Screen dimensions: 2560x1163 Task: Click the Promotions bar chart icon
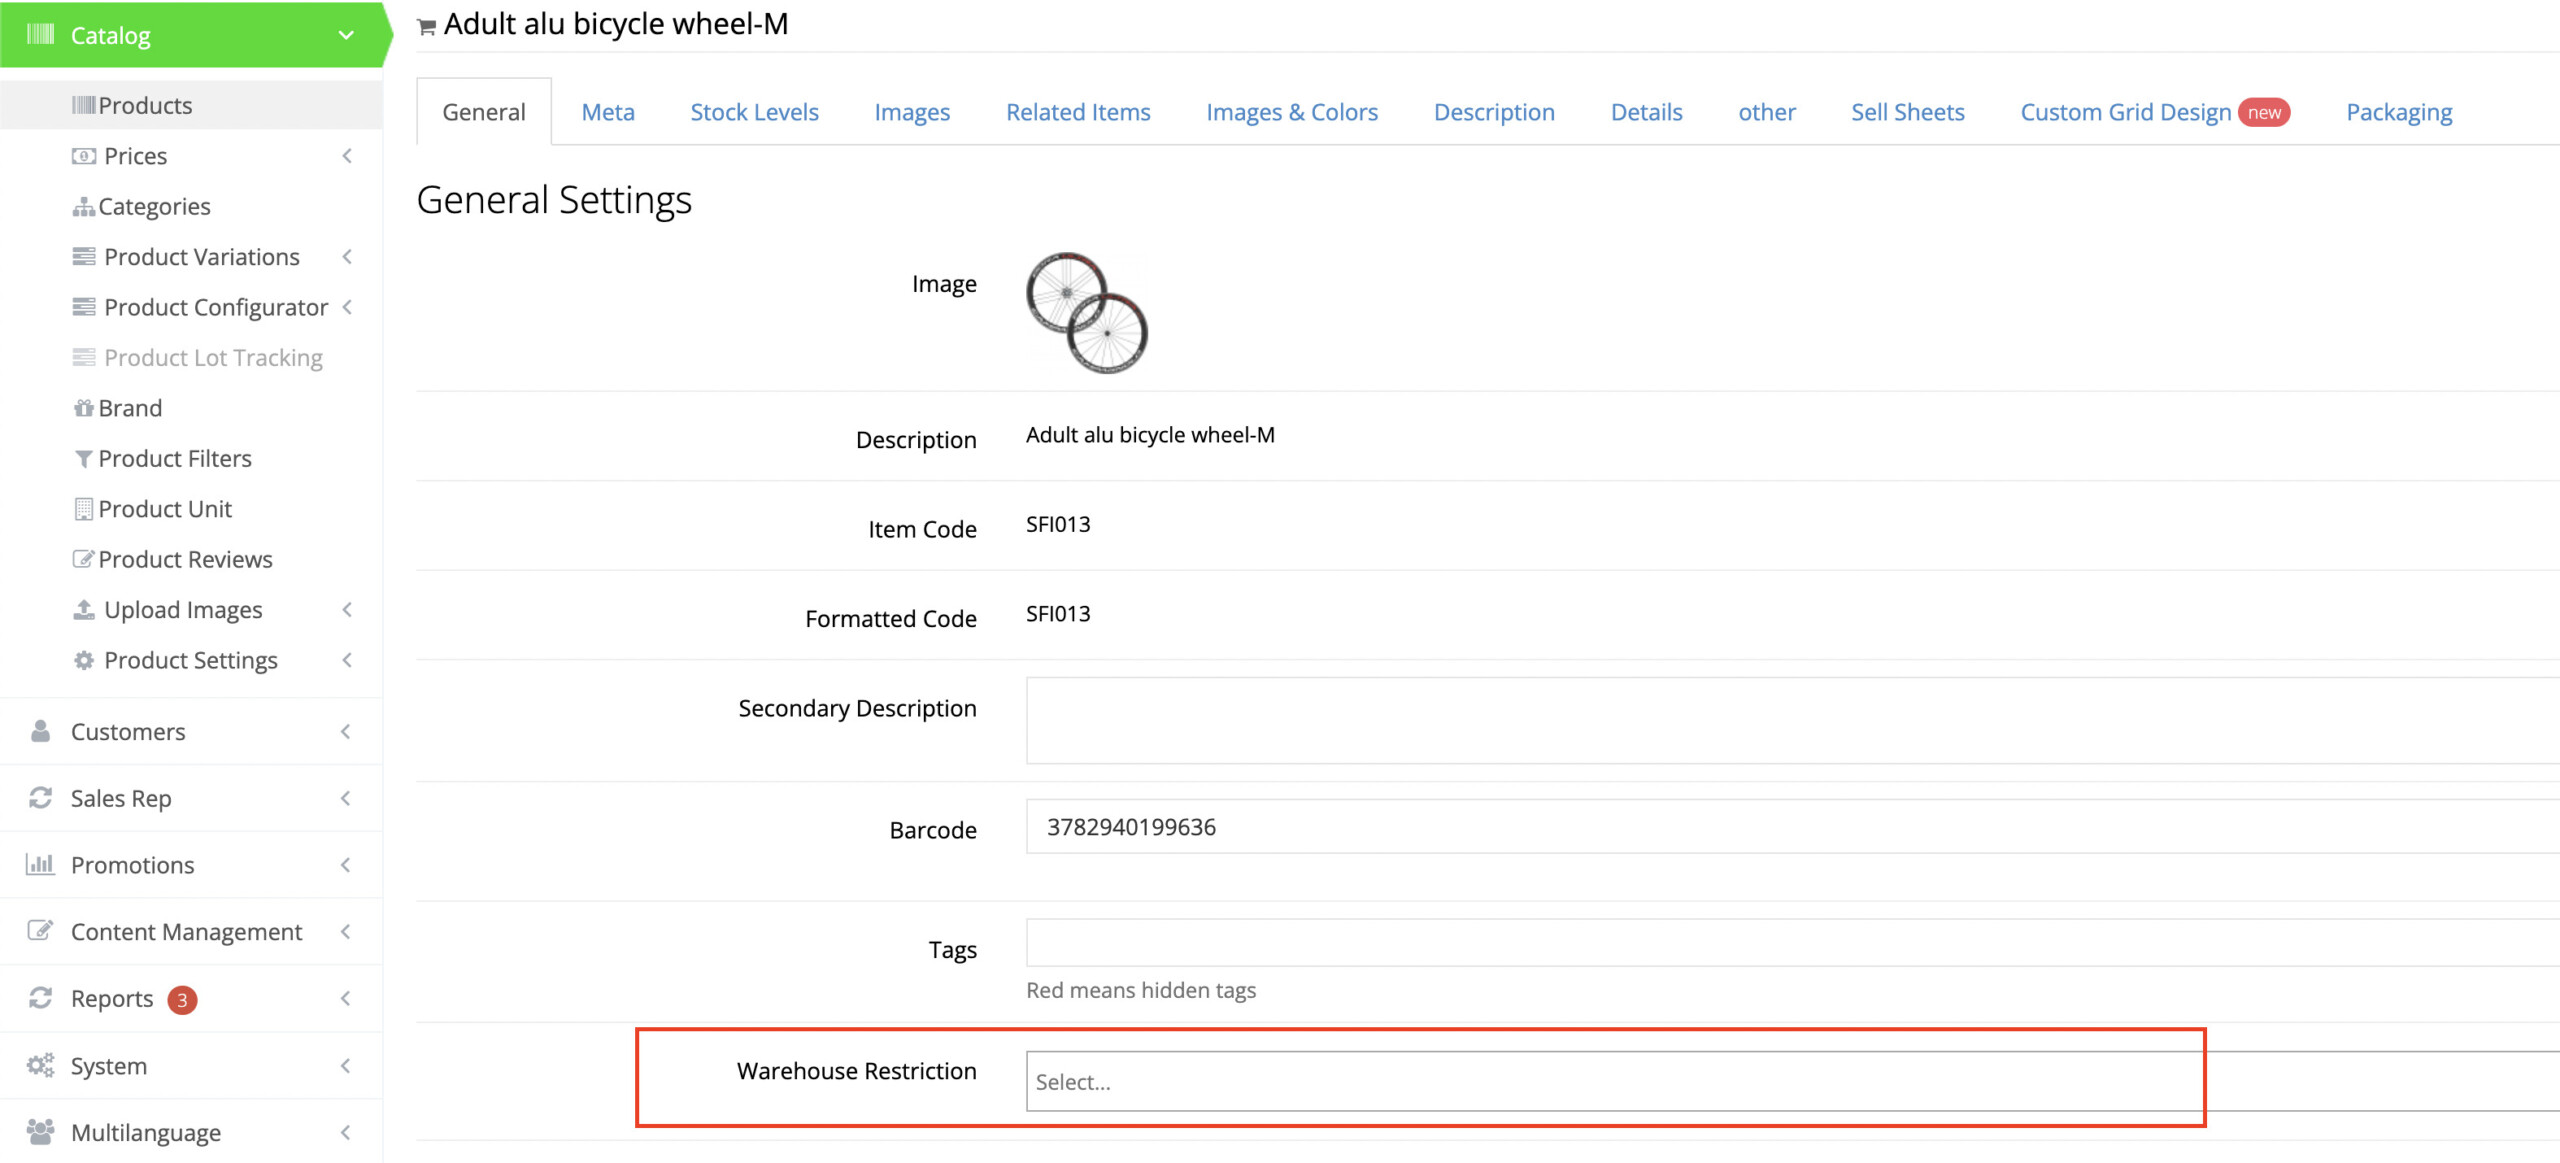pyautogui.click(x=40, y=864)
